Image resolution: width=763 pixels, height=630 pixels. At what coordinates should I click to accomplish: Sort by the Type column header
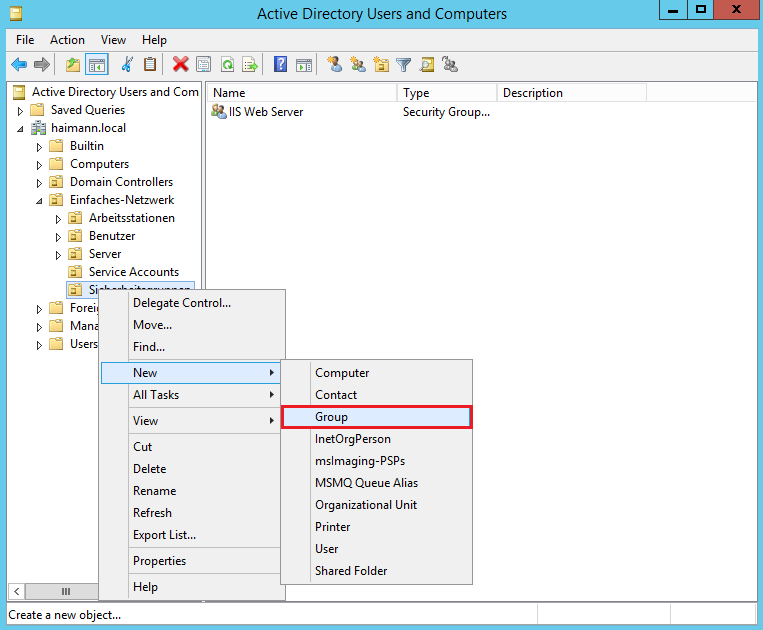[x=447, y=92]
